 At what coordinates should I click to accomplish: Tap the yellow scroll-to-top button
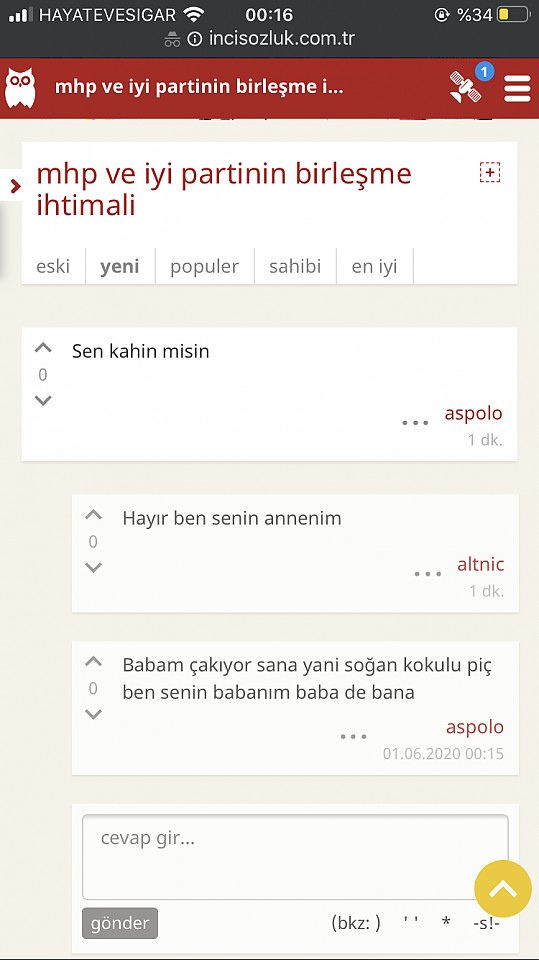point(503,888)
